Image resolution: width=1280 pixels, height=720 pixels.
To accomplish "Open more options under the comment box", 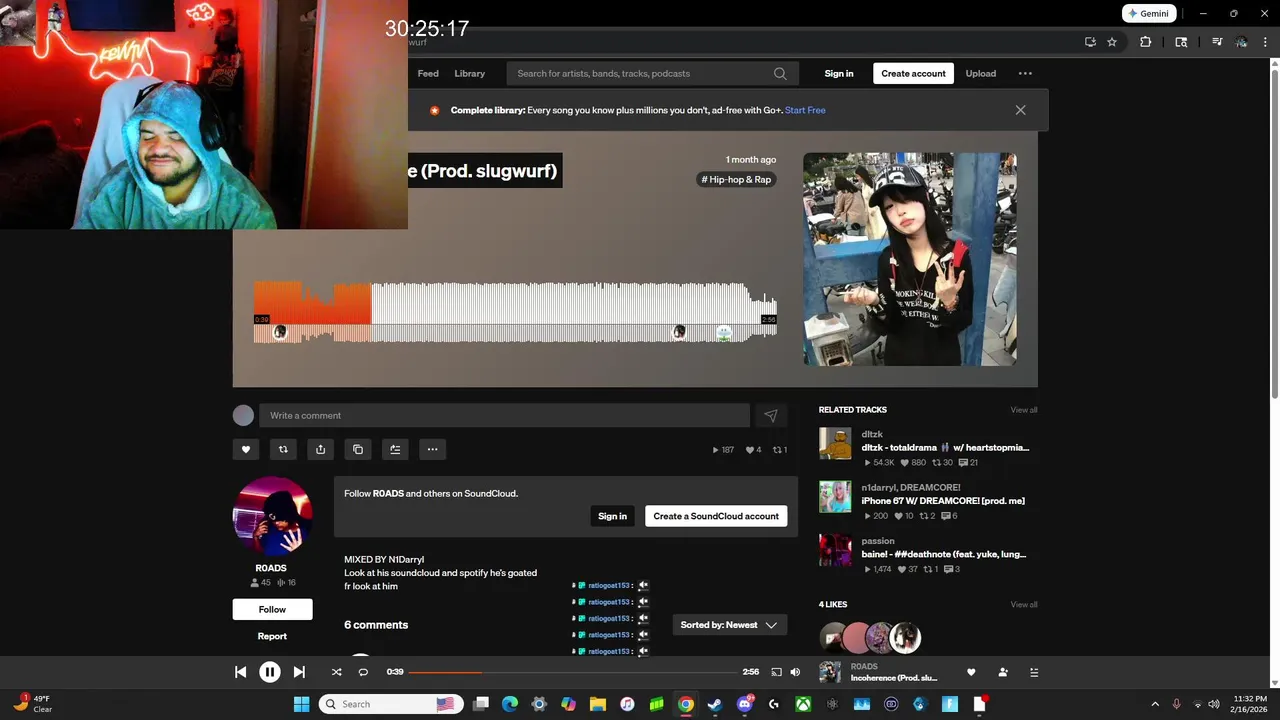I will coord(432,449).
